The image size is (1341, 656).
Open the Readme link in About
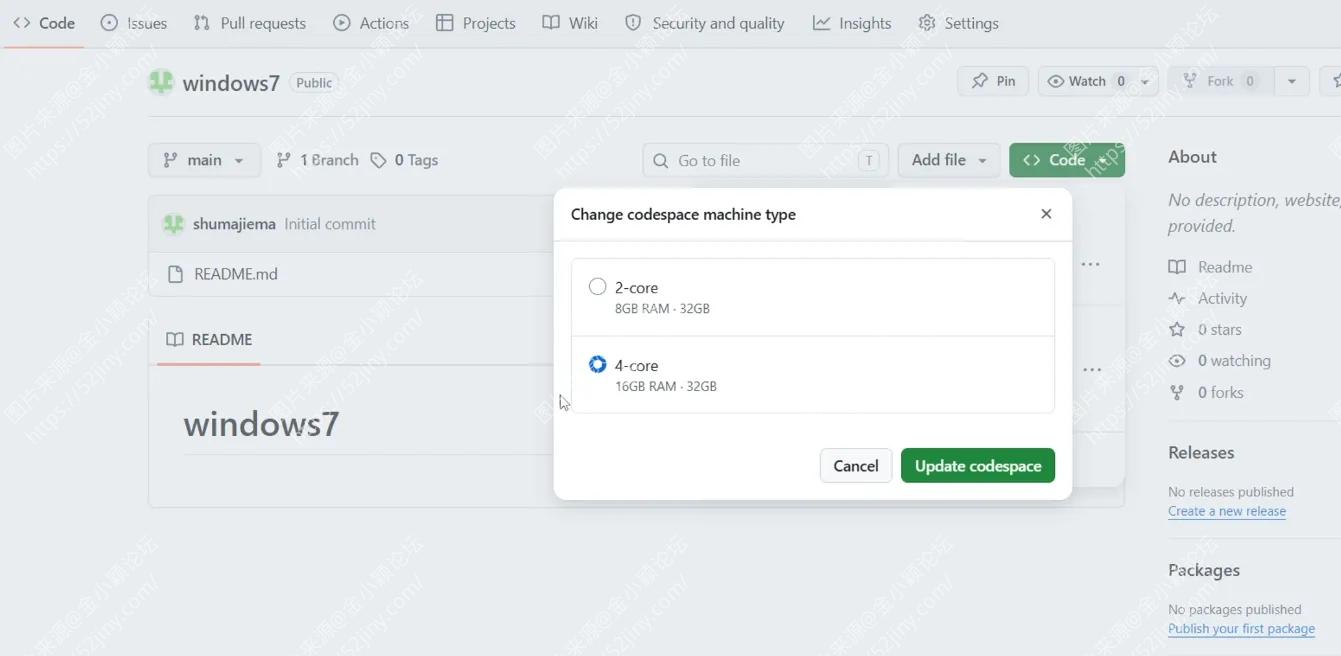(x=1211, y=267)
